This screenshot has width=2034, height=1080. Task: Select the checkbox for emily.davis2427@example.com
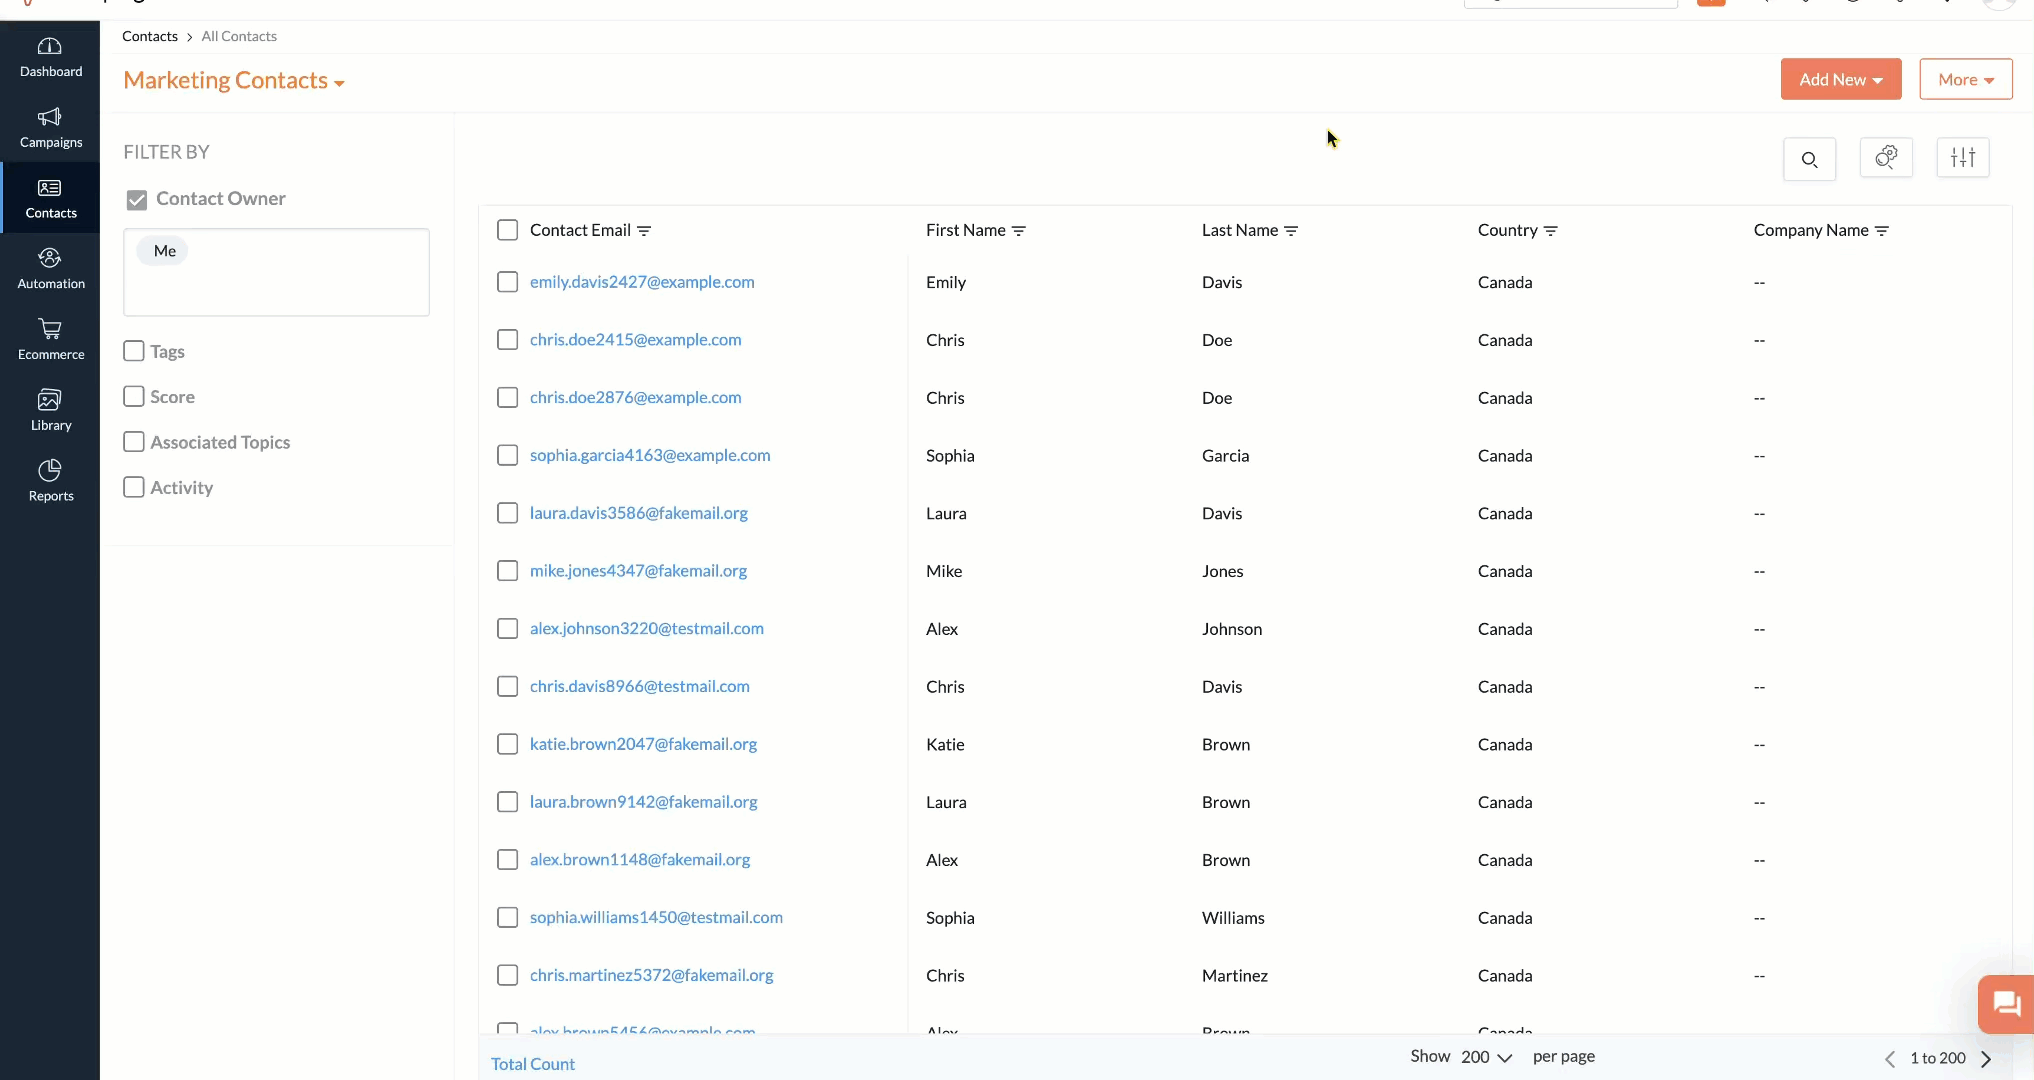(x=508, y=282)
